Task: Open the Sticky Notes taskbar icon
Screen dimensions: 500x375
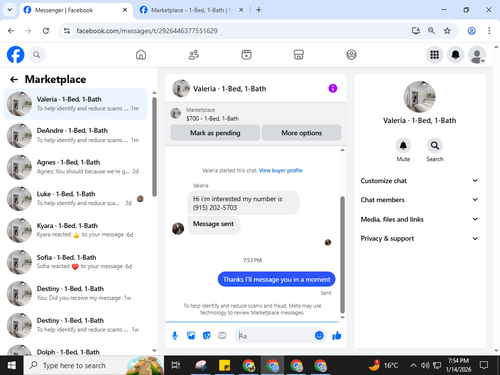Action: click(224, 365)
